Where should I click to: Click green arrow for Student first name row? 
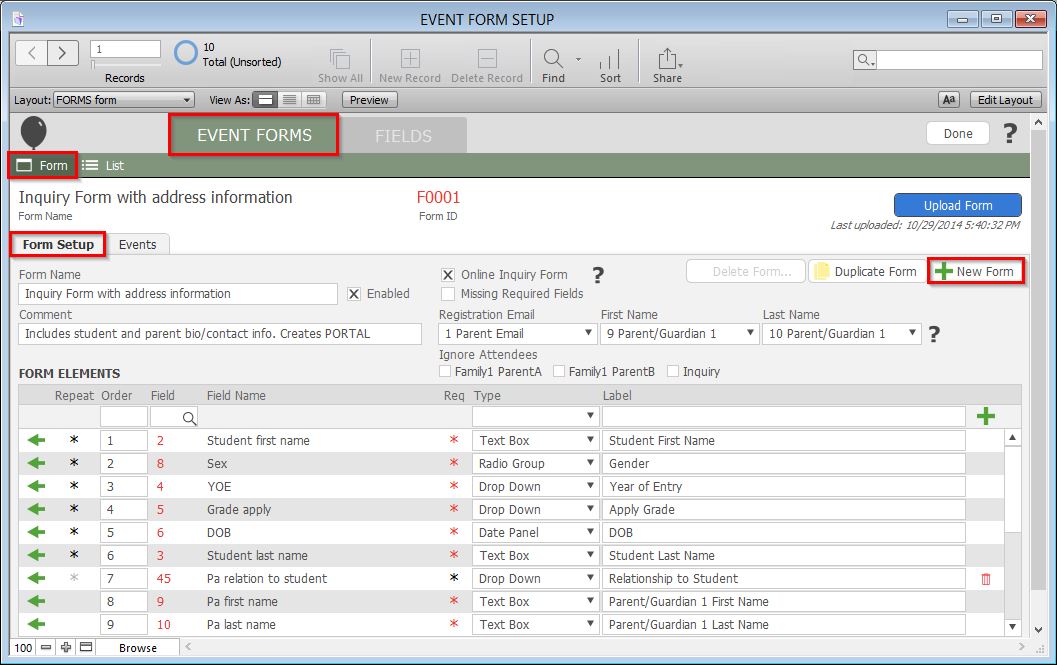(x=37, y=440)
